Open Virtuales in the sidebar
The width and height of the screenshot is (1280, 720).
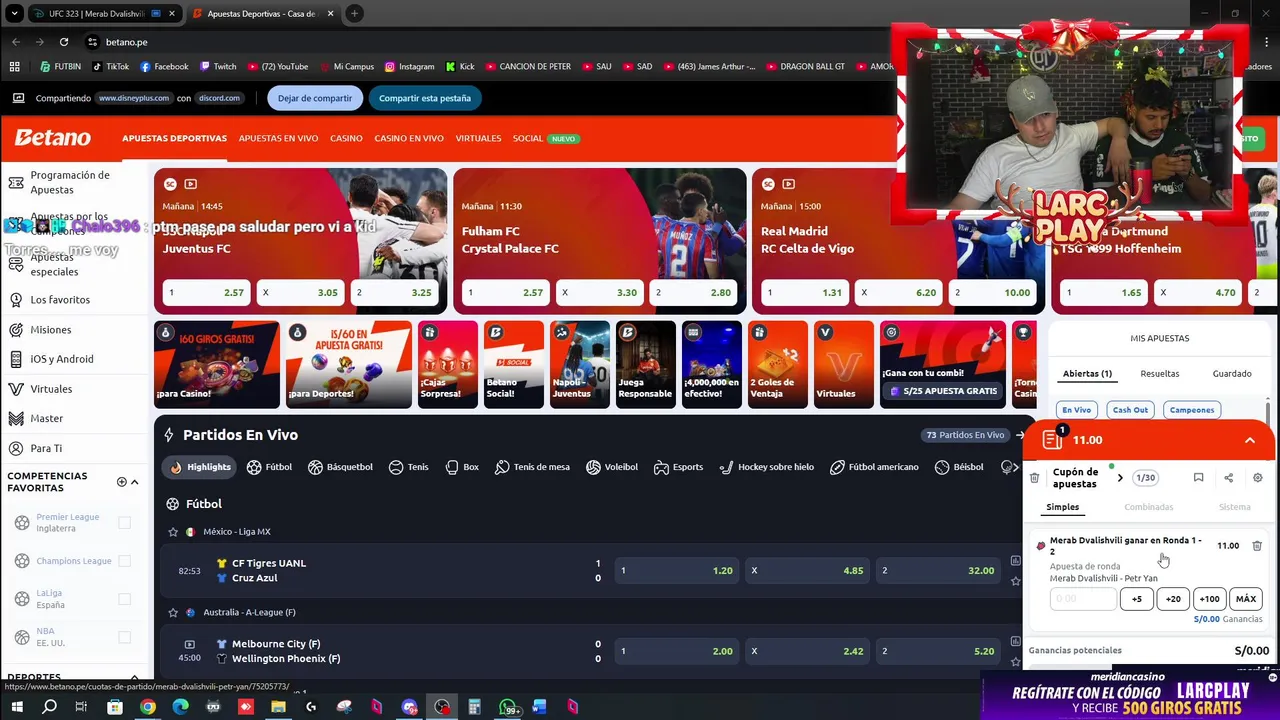tap(51, 389)
